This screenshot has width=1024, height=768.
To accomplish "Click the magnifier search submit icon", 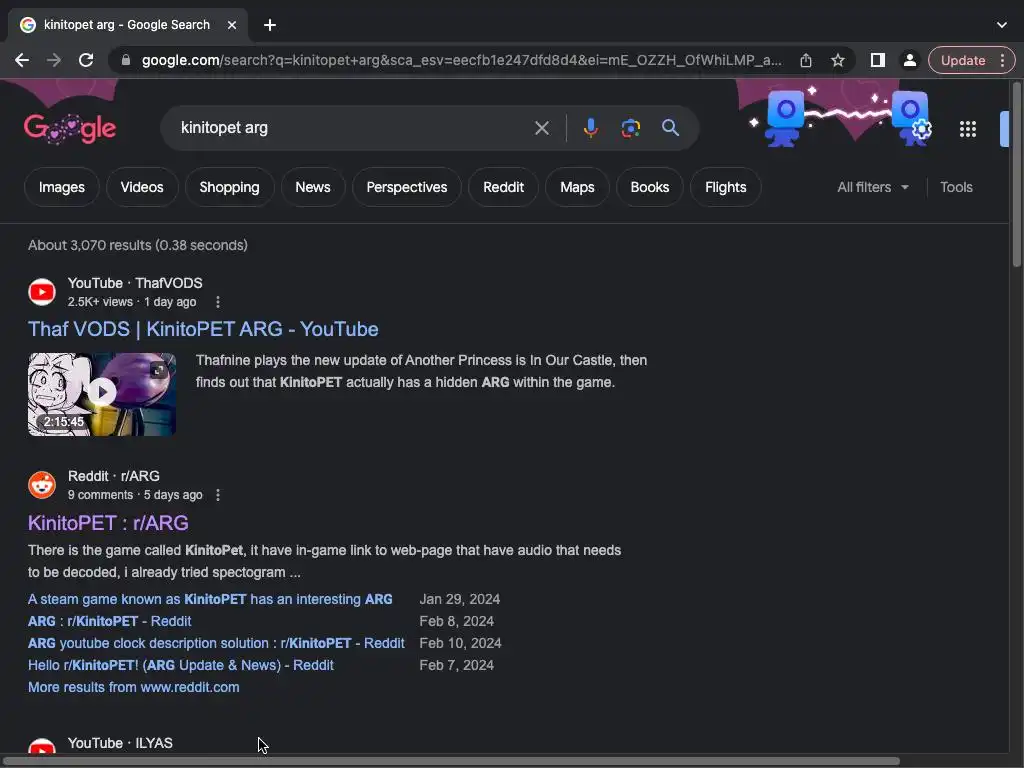I will pyautogui.click(x=671, y=128).
